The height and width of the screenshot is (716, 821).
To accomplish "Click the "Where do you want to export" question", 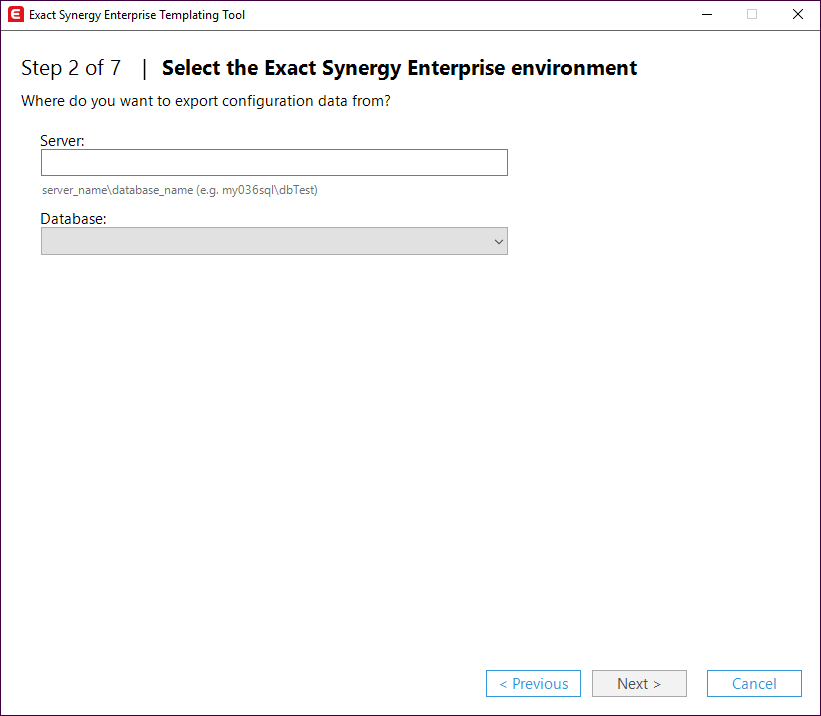I will pos(206,101).
